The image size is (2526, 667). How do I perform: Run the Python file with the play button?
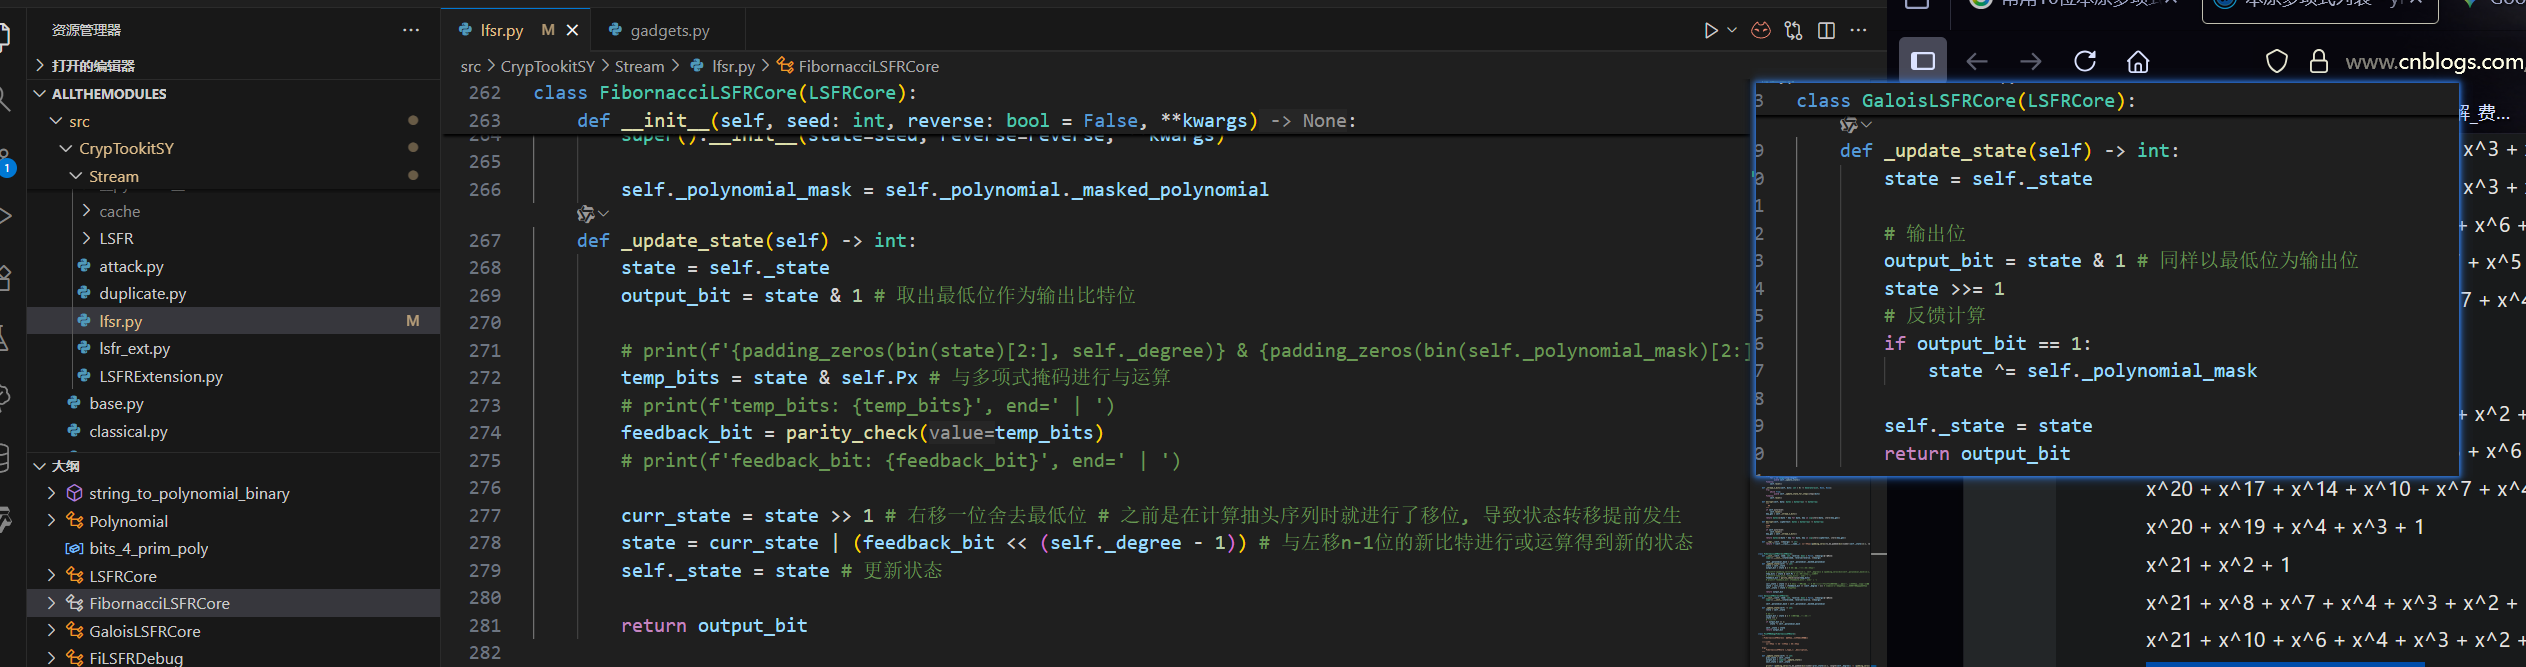pyautogui.click(x=1710, y=31)
